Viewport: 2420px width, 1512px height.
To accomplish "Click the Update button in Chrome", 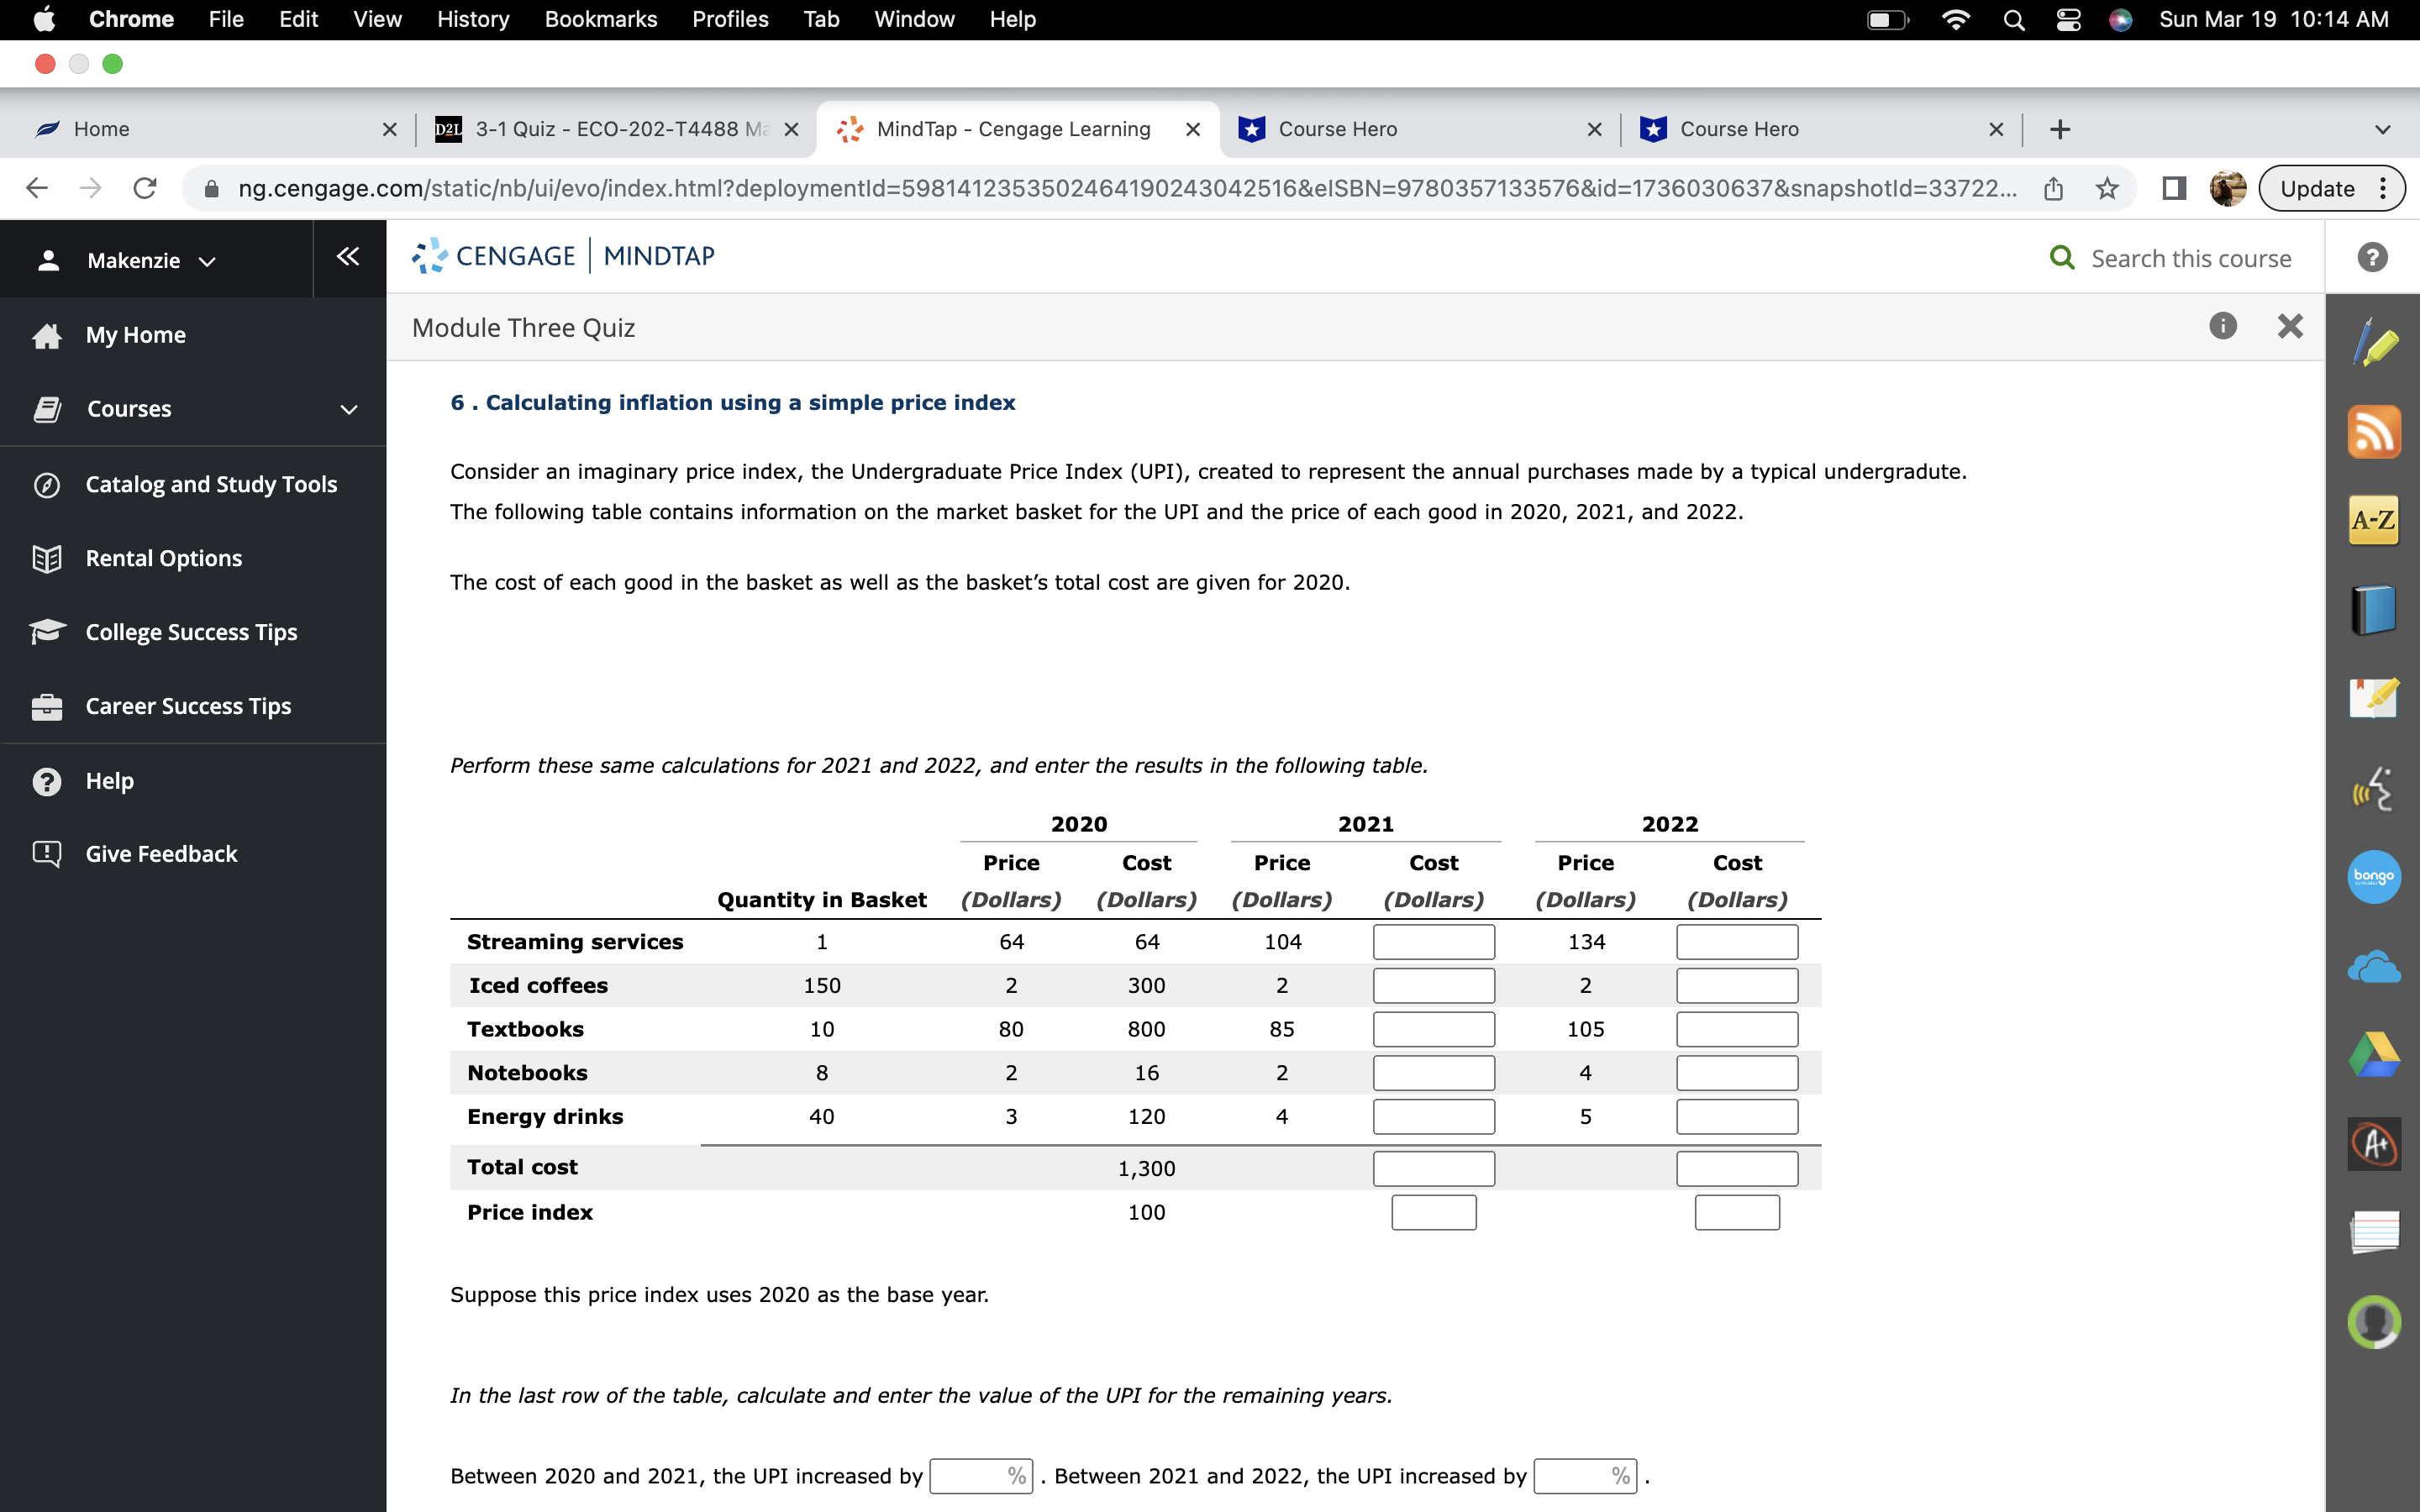I will [x=2317, y=188].
